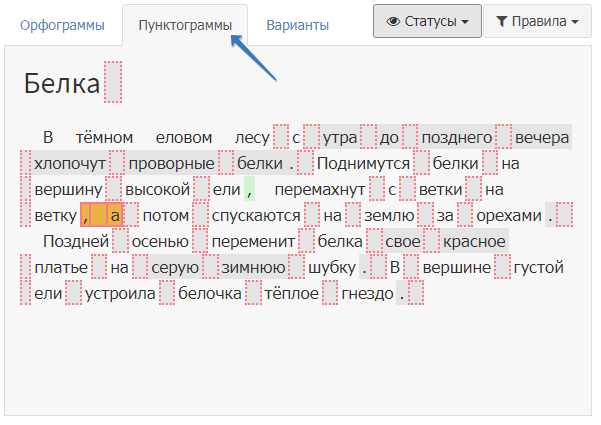Click the word 'спускаются'
Image resolution: width=601 pixels, height=425 pixels.
256,215
